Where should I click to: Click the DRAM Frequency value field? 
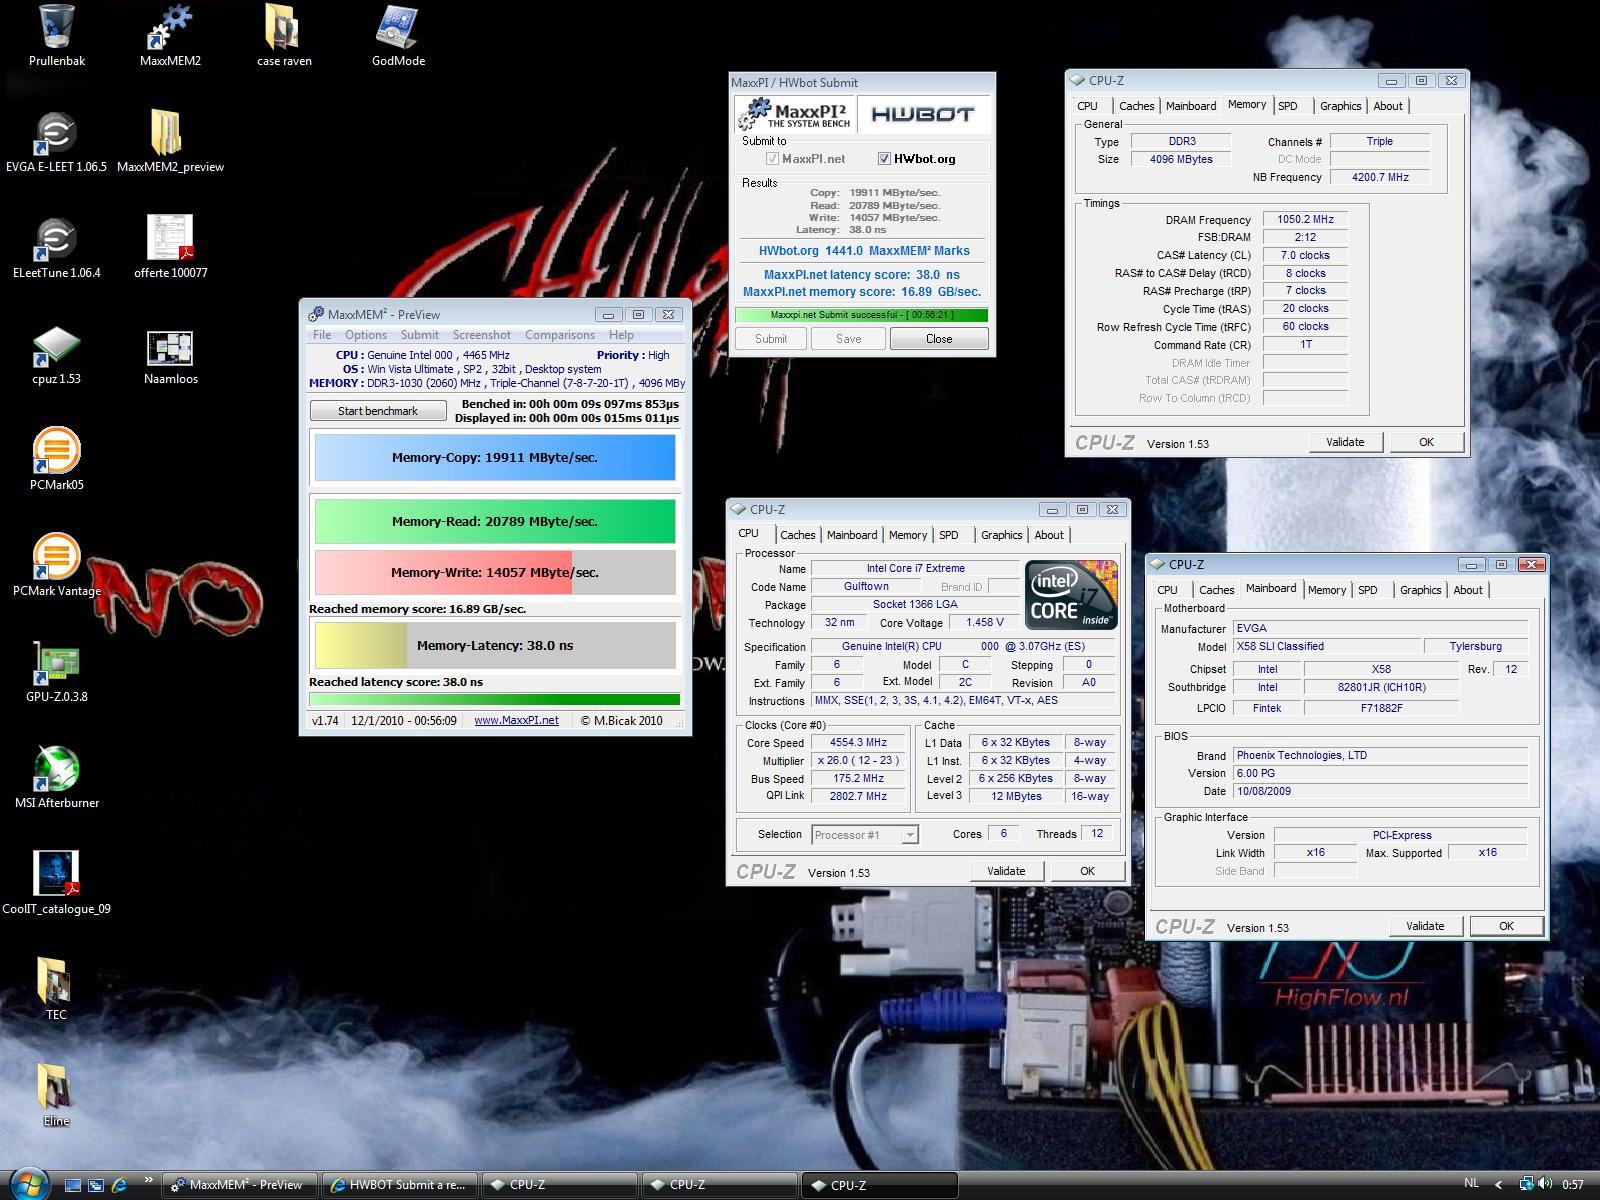(1305, 219)
